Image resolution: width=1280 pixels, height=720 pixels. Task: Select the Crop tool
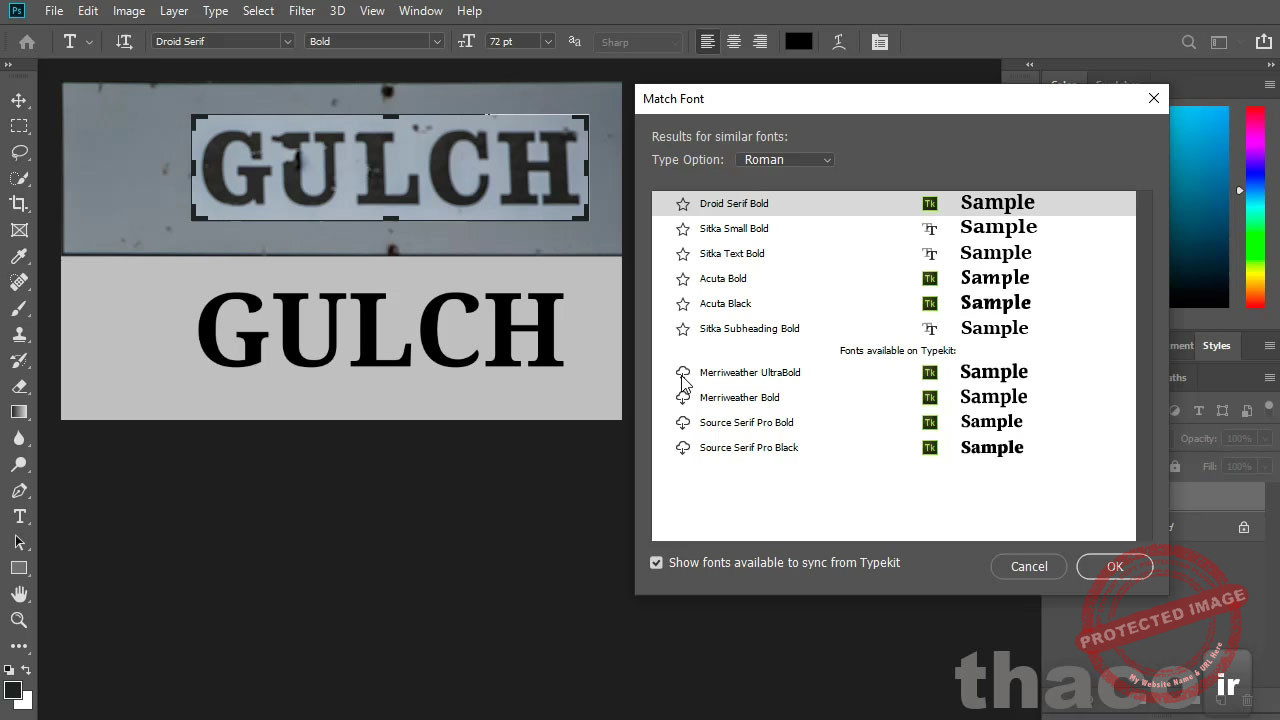pyautogui.click(x=19, y=204)
